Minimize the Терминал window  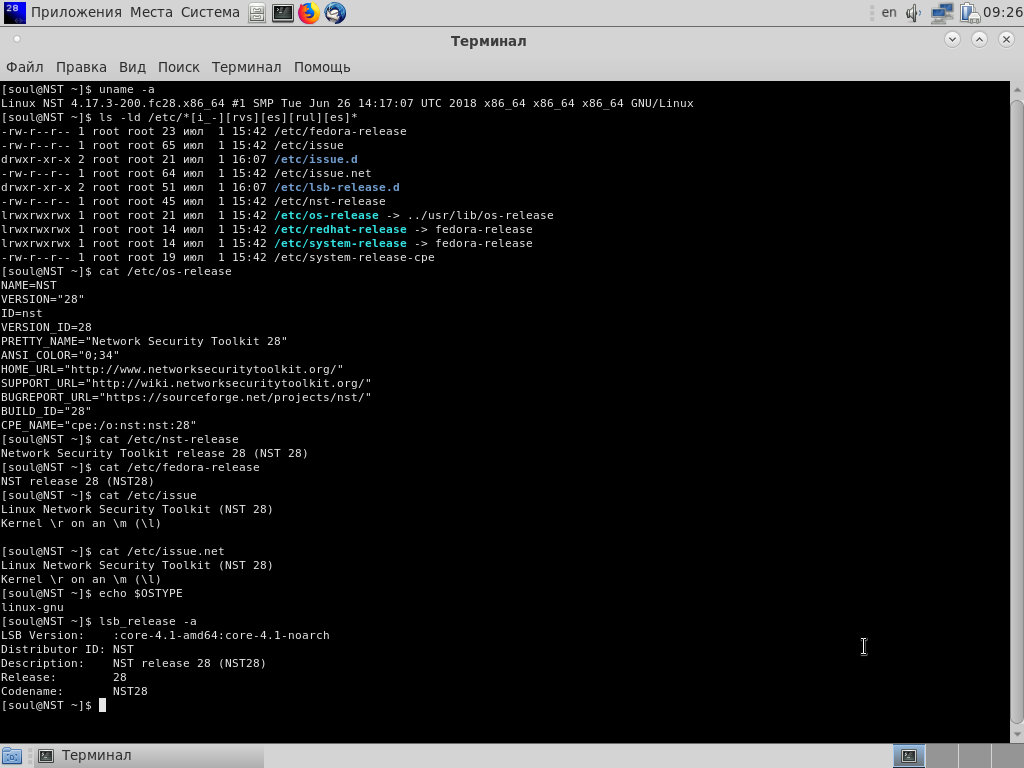pos(952,40)
